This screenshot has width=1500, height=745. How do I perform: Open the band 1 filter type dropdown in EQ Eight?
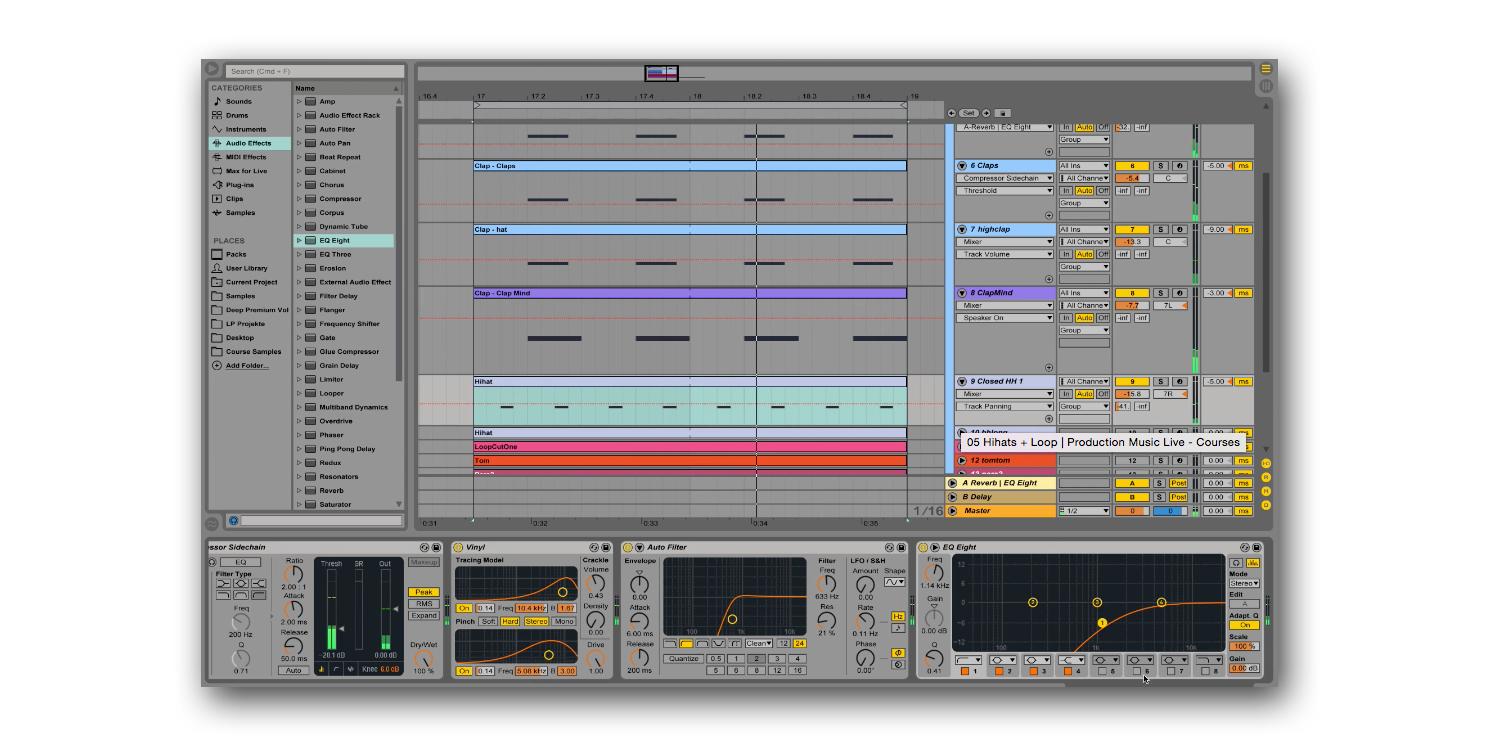pyautogui.click(x=969, y=660)
